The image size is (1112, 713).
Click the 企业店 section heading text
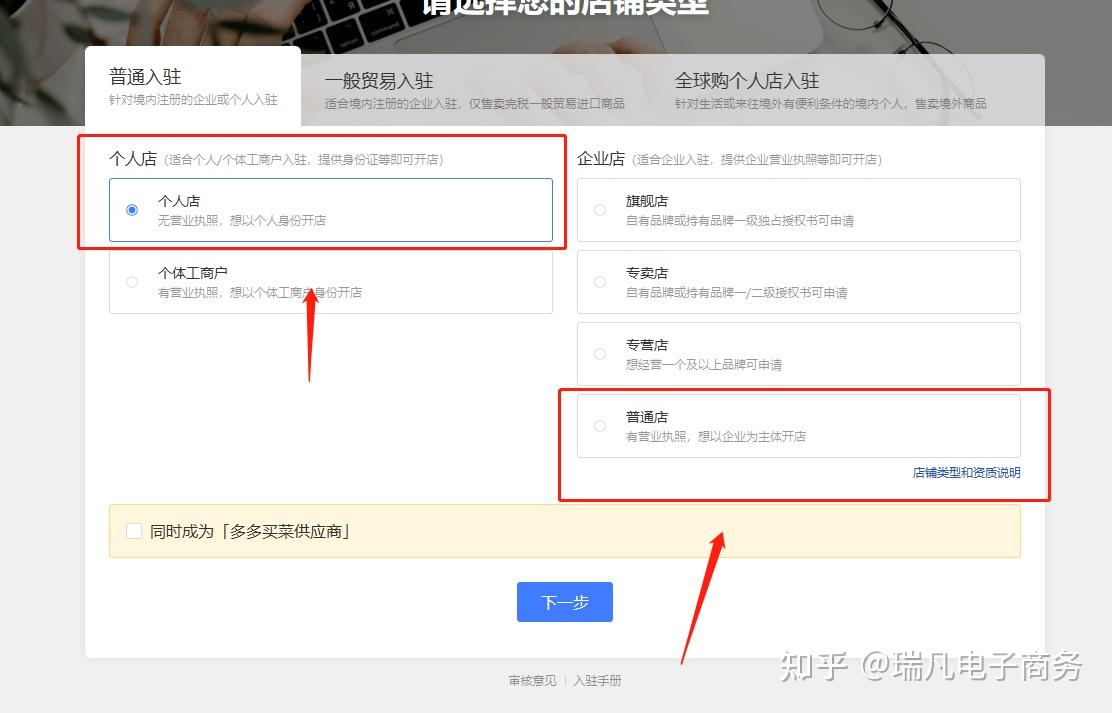[601, 158]
